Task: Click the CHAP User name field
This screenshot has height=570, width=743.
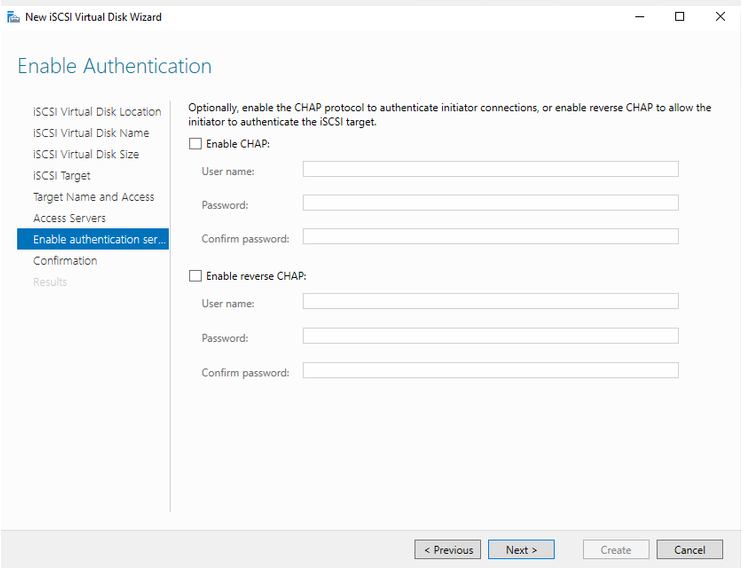Action: pos(490,170)
